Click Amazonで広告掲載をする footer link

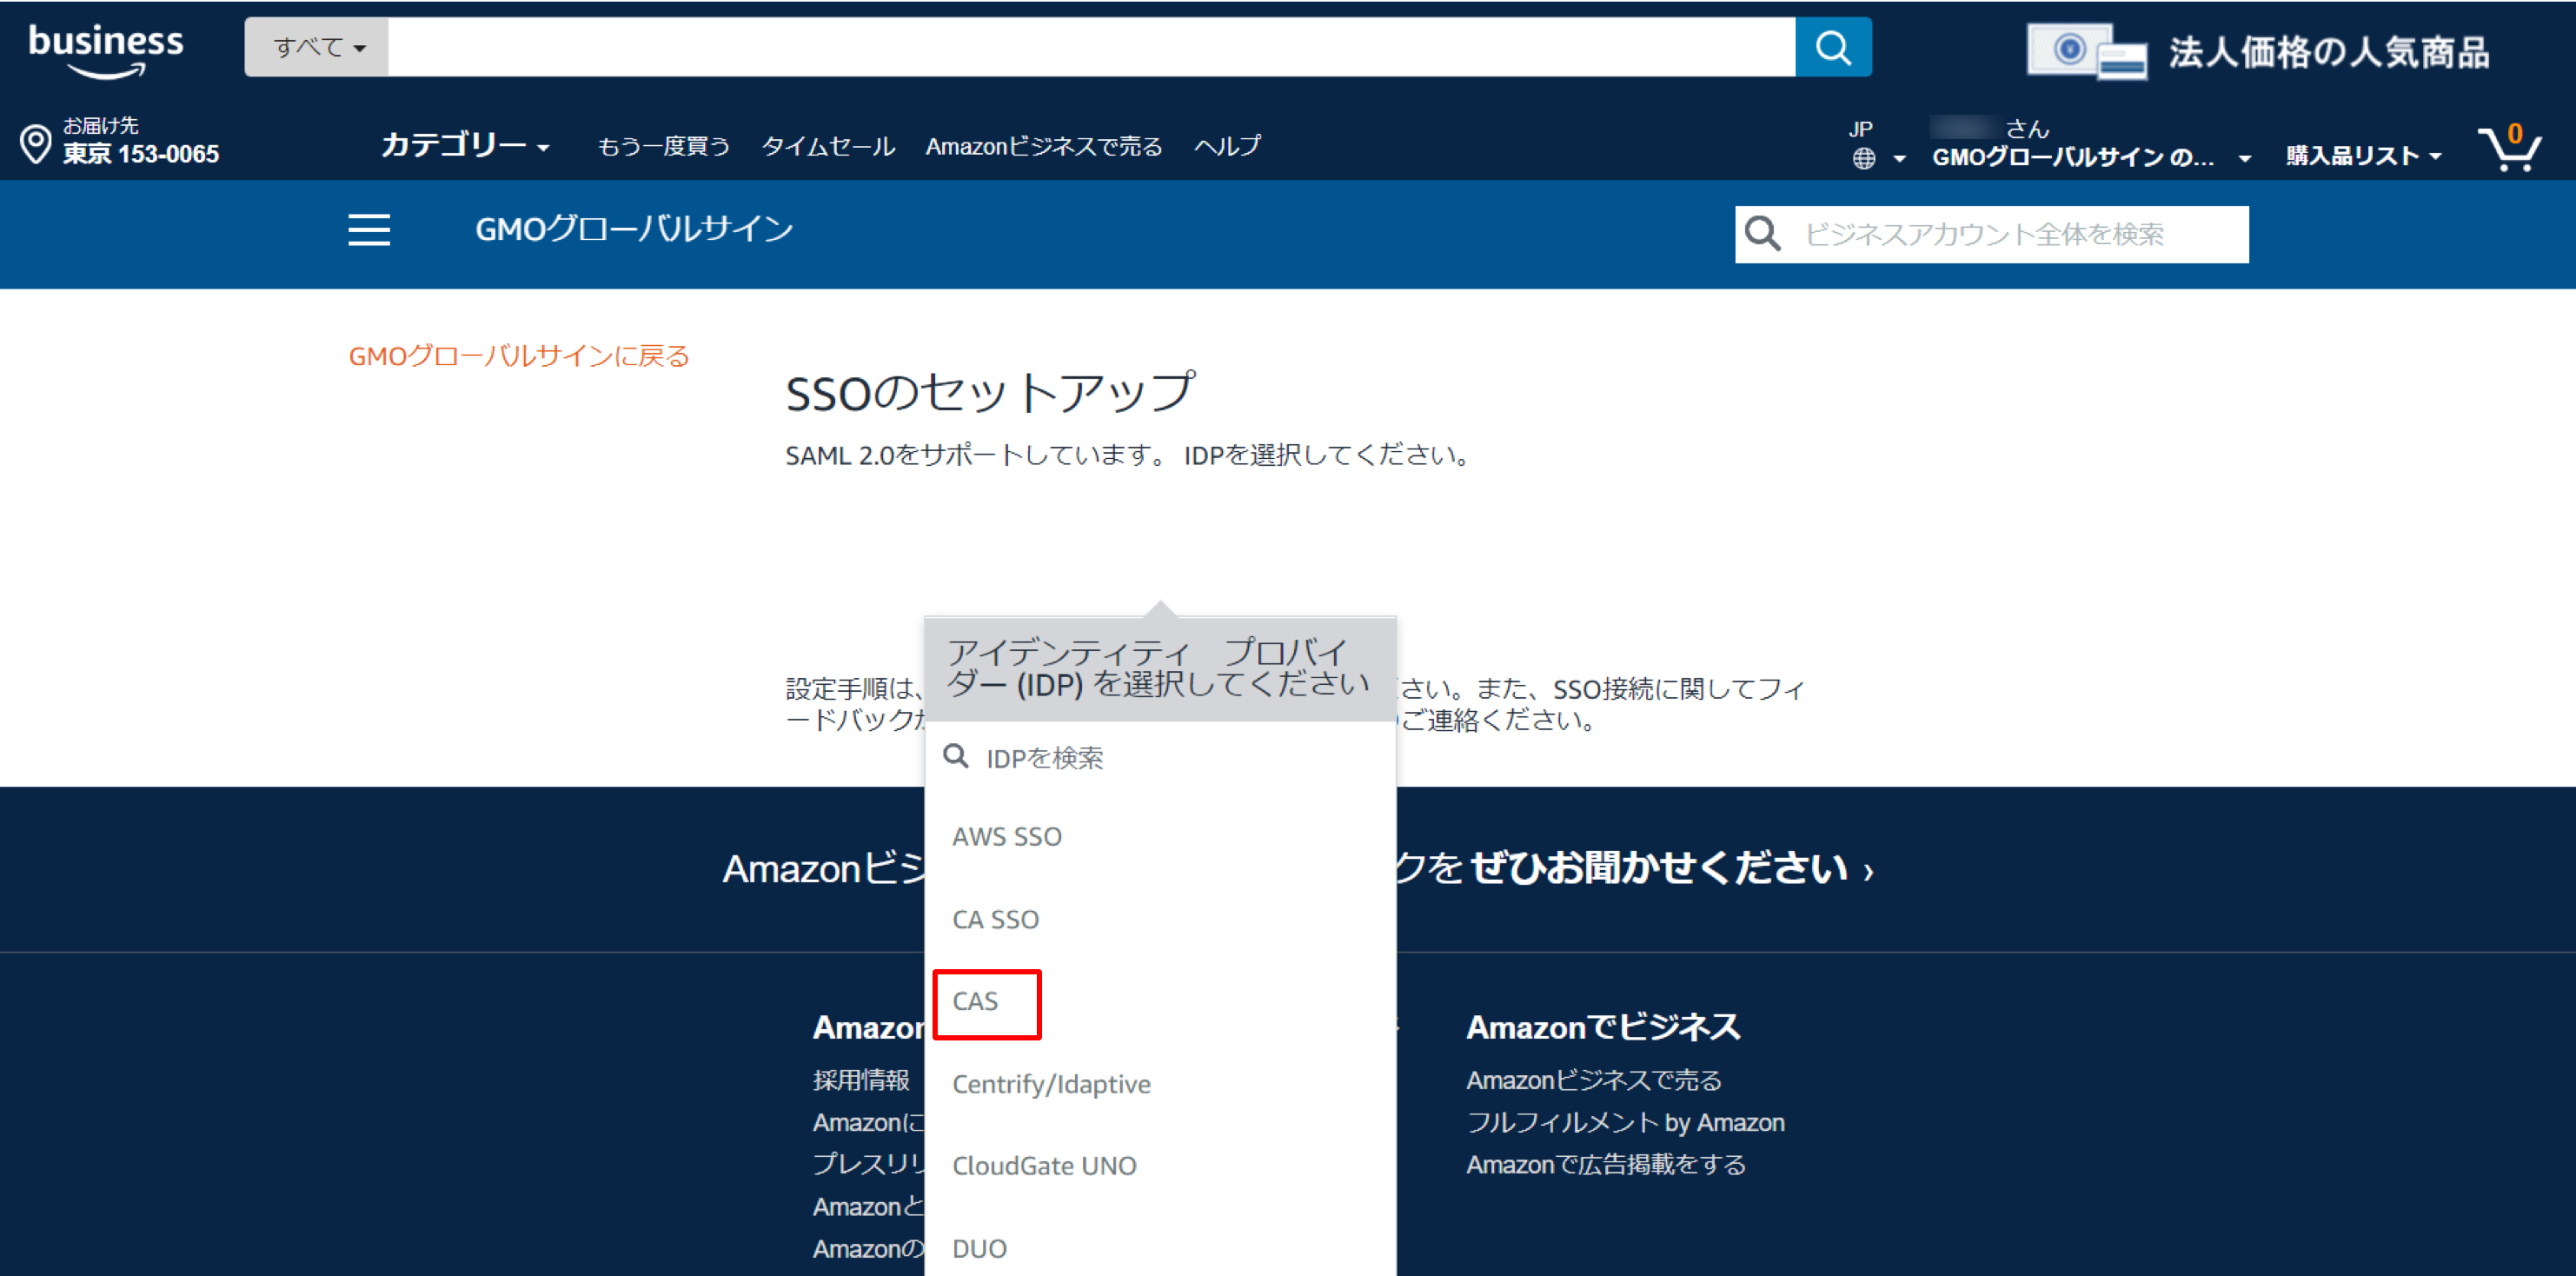(1606, 1164)
